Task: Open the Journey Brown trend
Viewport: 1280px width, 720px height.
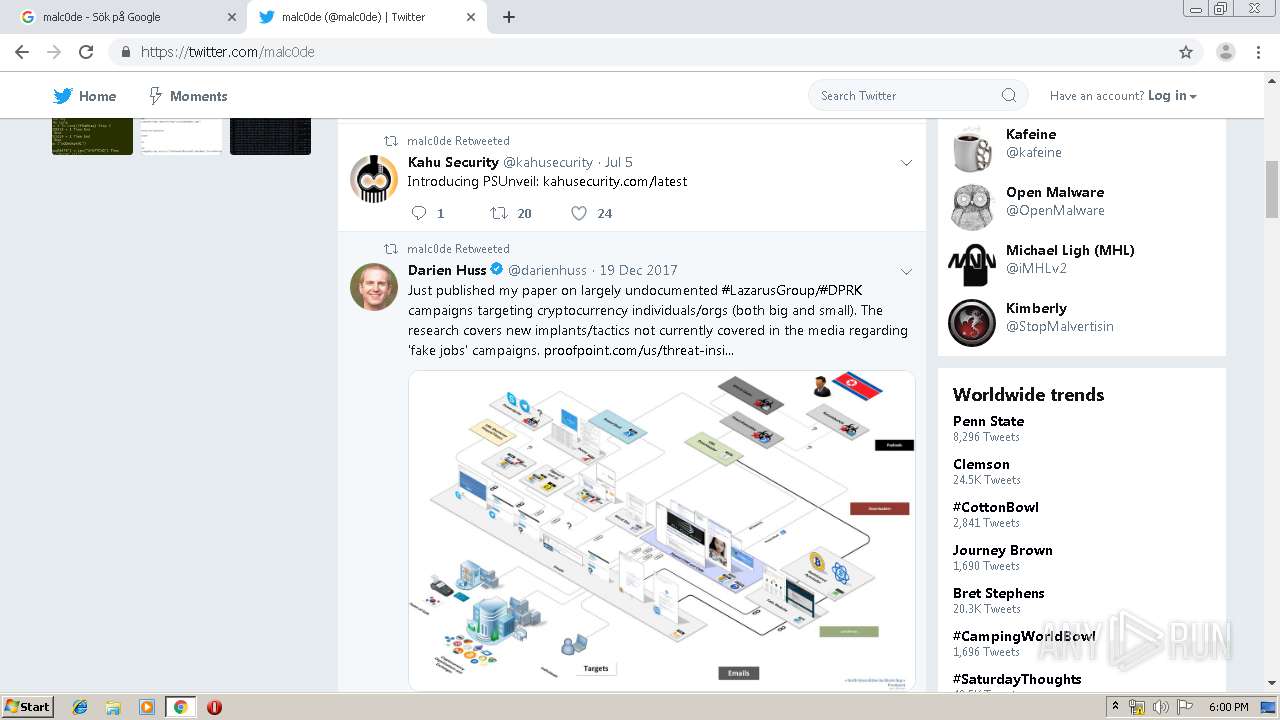Action: (1003, 550)
